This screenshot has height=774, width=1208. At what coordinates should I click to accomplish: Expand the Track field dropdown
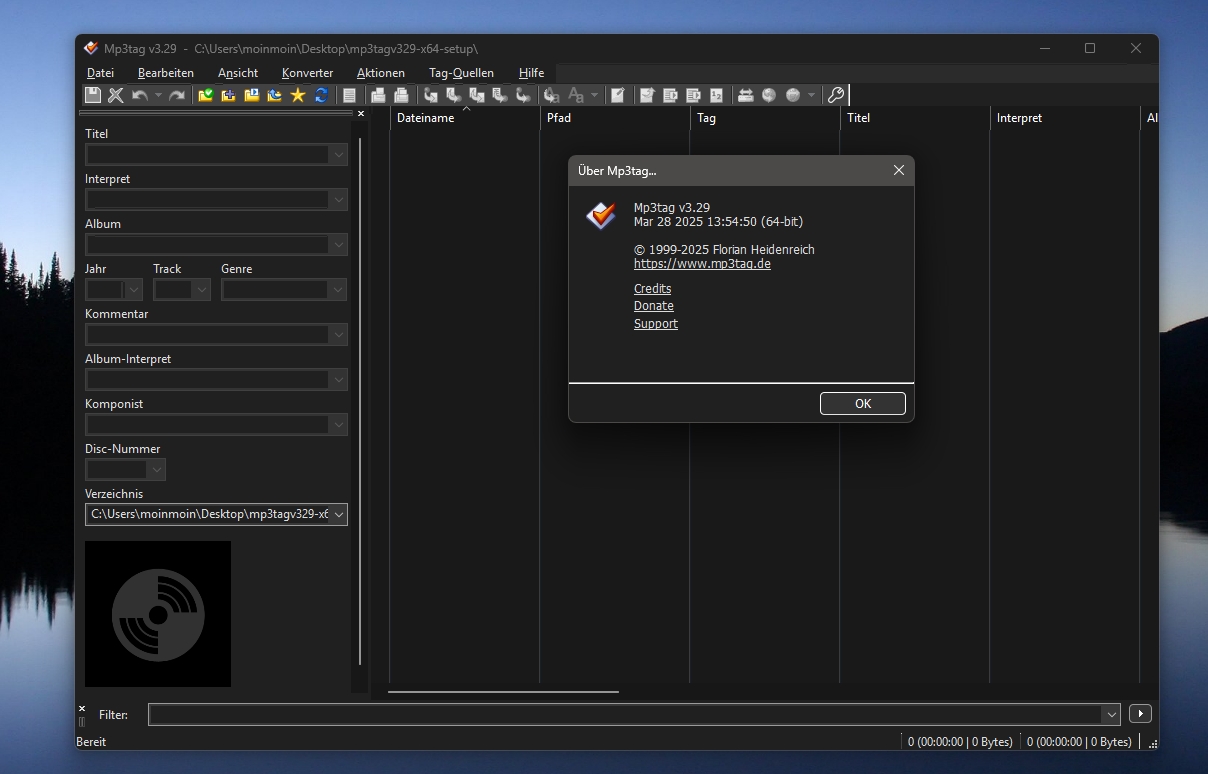(202, 289)
